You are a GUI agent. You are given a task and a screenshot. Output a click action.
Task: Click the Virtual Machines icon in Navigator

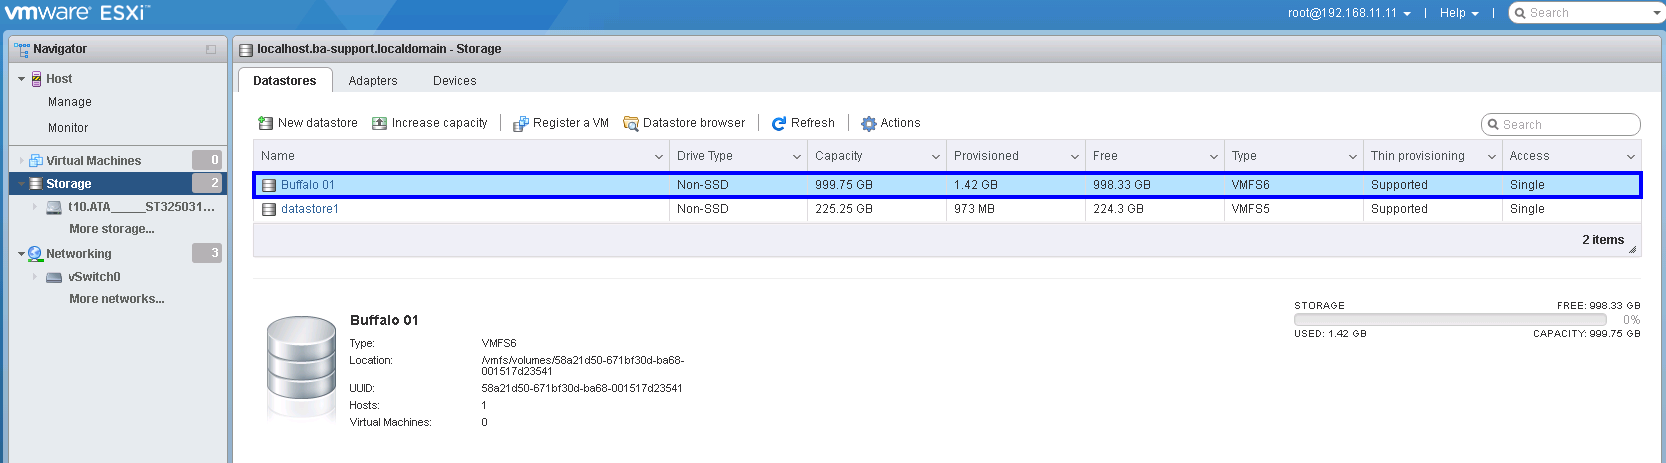coord(36,161)
